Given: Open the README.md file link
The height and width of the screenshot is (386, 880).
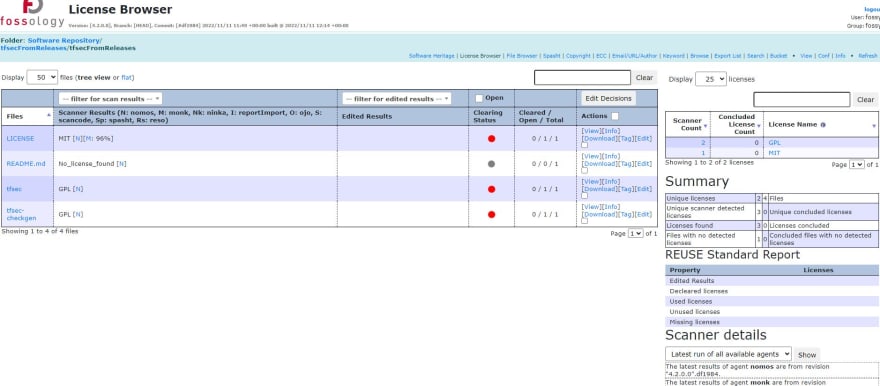Looking at the screenshot, I should (26, 164).
